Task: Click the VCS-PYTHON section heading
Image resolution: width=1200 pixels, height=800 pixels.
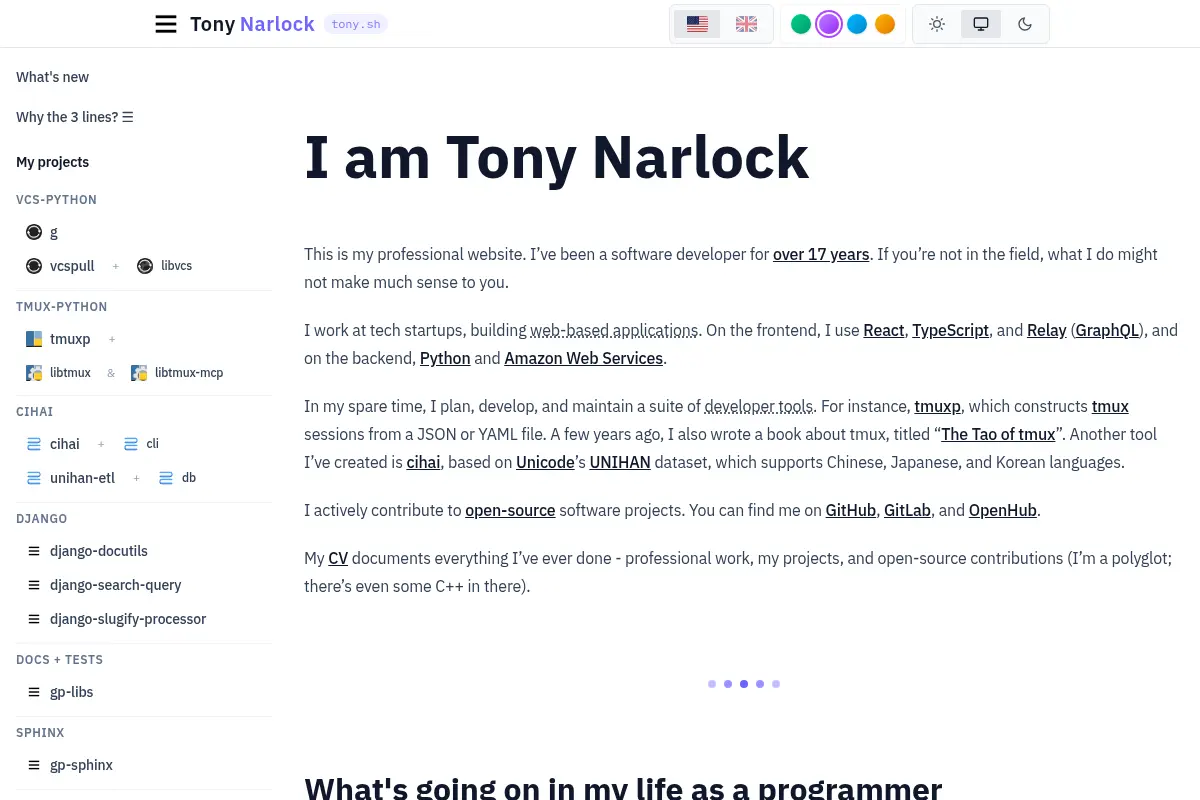Action: click(x=56, y=200)
